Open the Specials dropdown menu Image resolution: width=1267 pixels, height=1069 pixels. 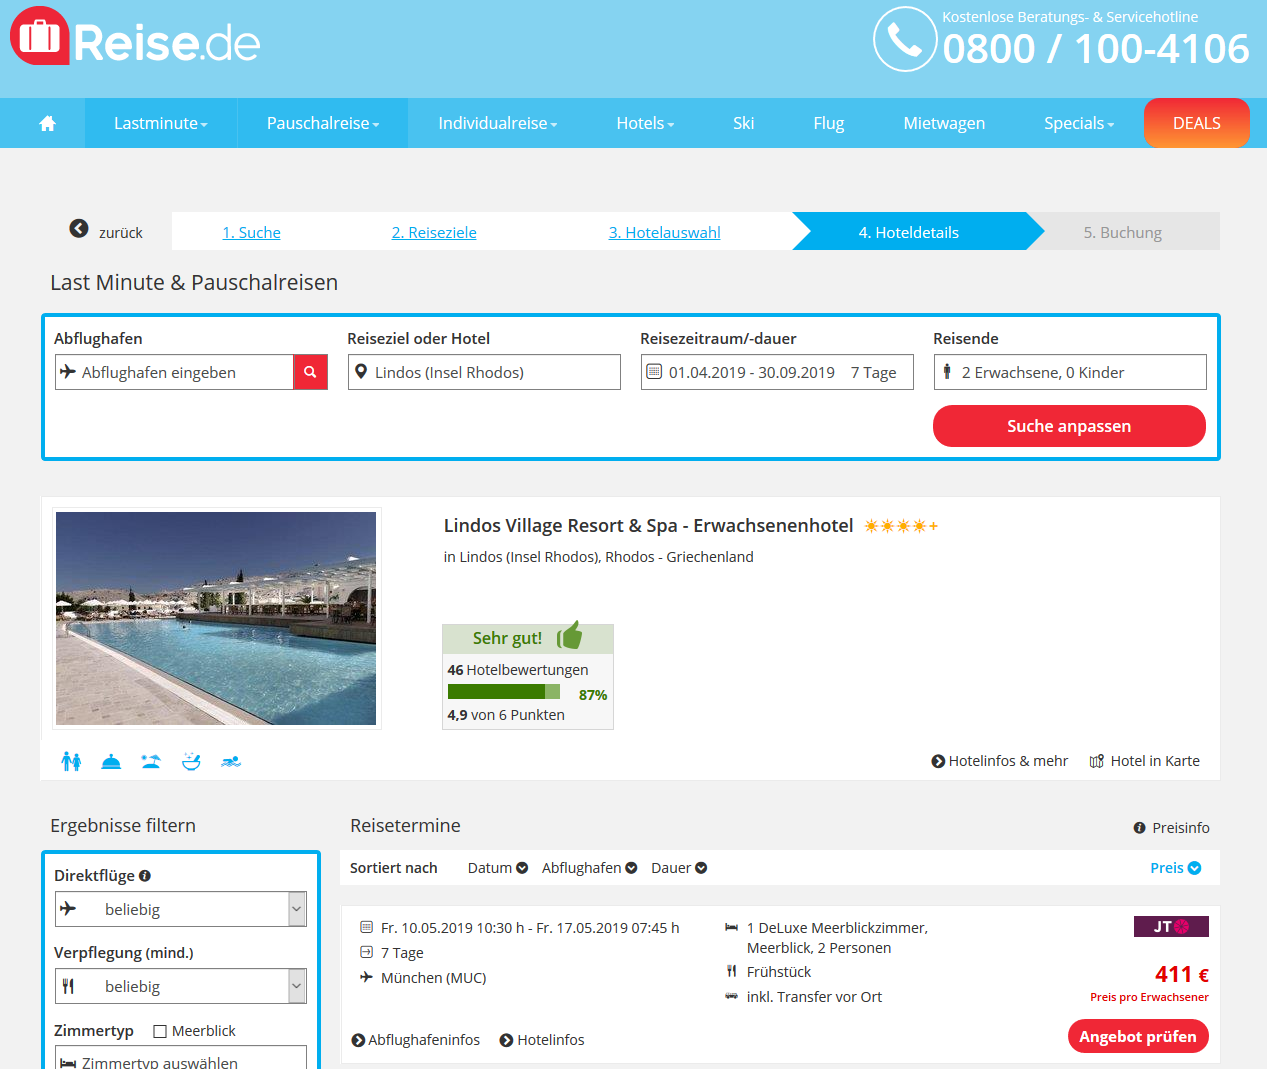[x=1079, y=123]
